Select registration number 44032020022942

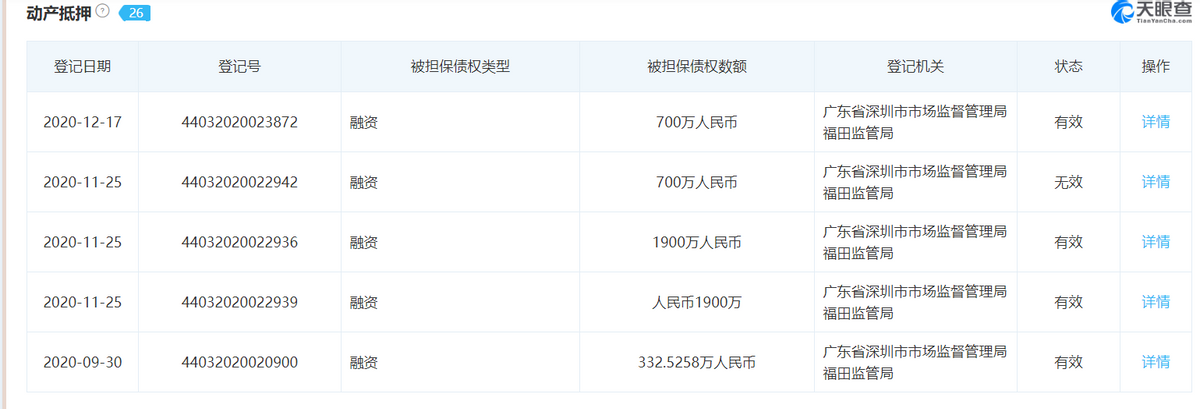(x=240, y=182)
